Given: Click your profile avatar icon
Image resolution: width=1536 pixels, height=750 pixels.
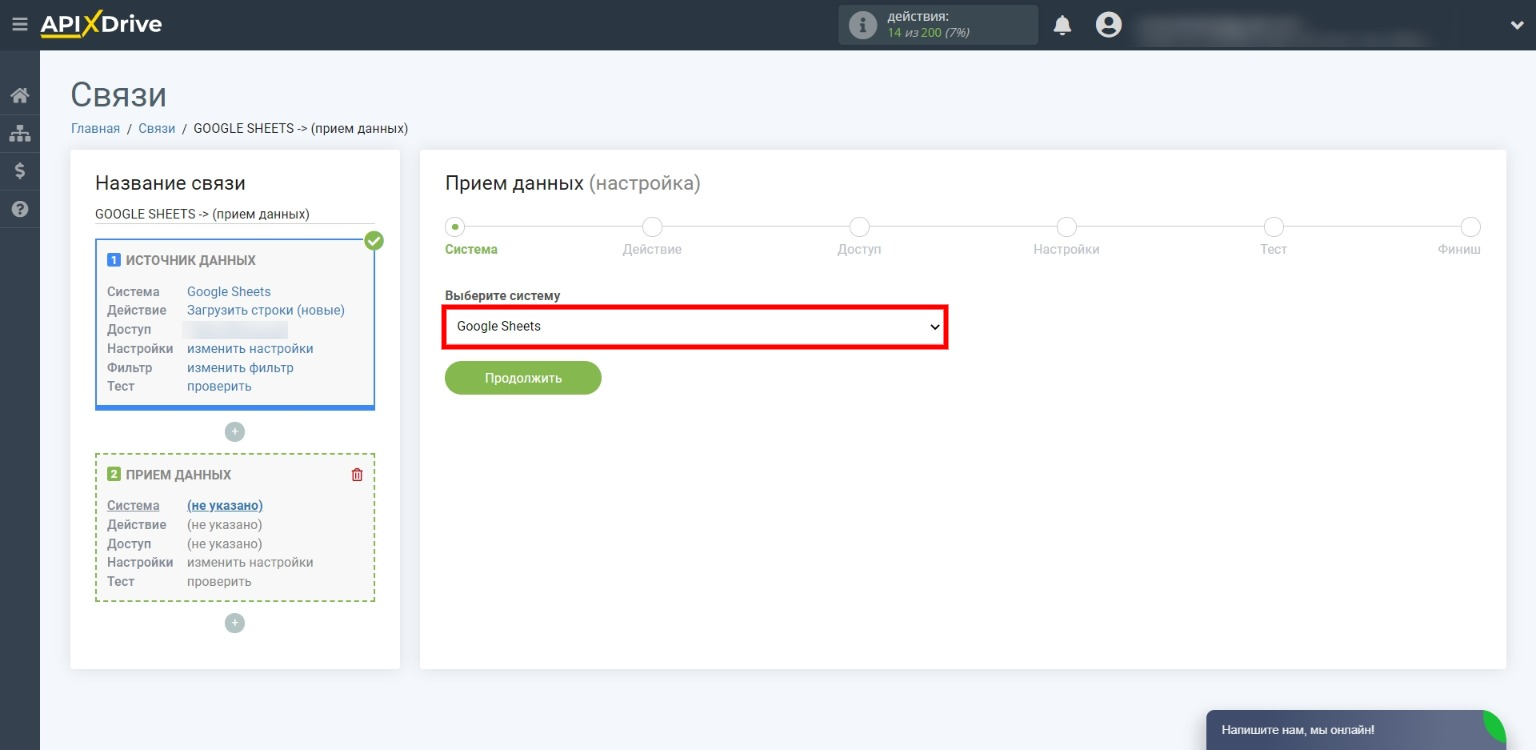Looking at the screenshot, I should click(x=1109, y=25).
